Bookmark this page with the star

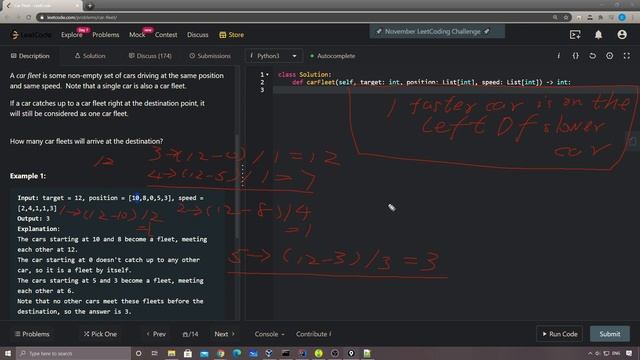[x=566, y=18]
